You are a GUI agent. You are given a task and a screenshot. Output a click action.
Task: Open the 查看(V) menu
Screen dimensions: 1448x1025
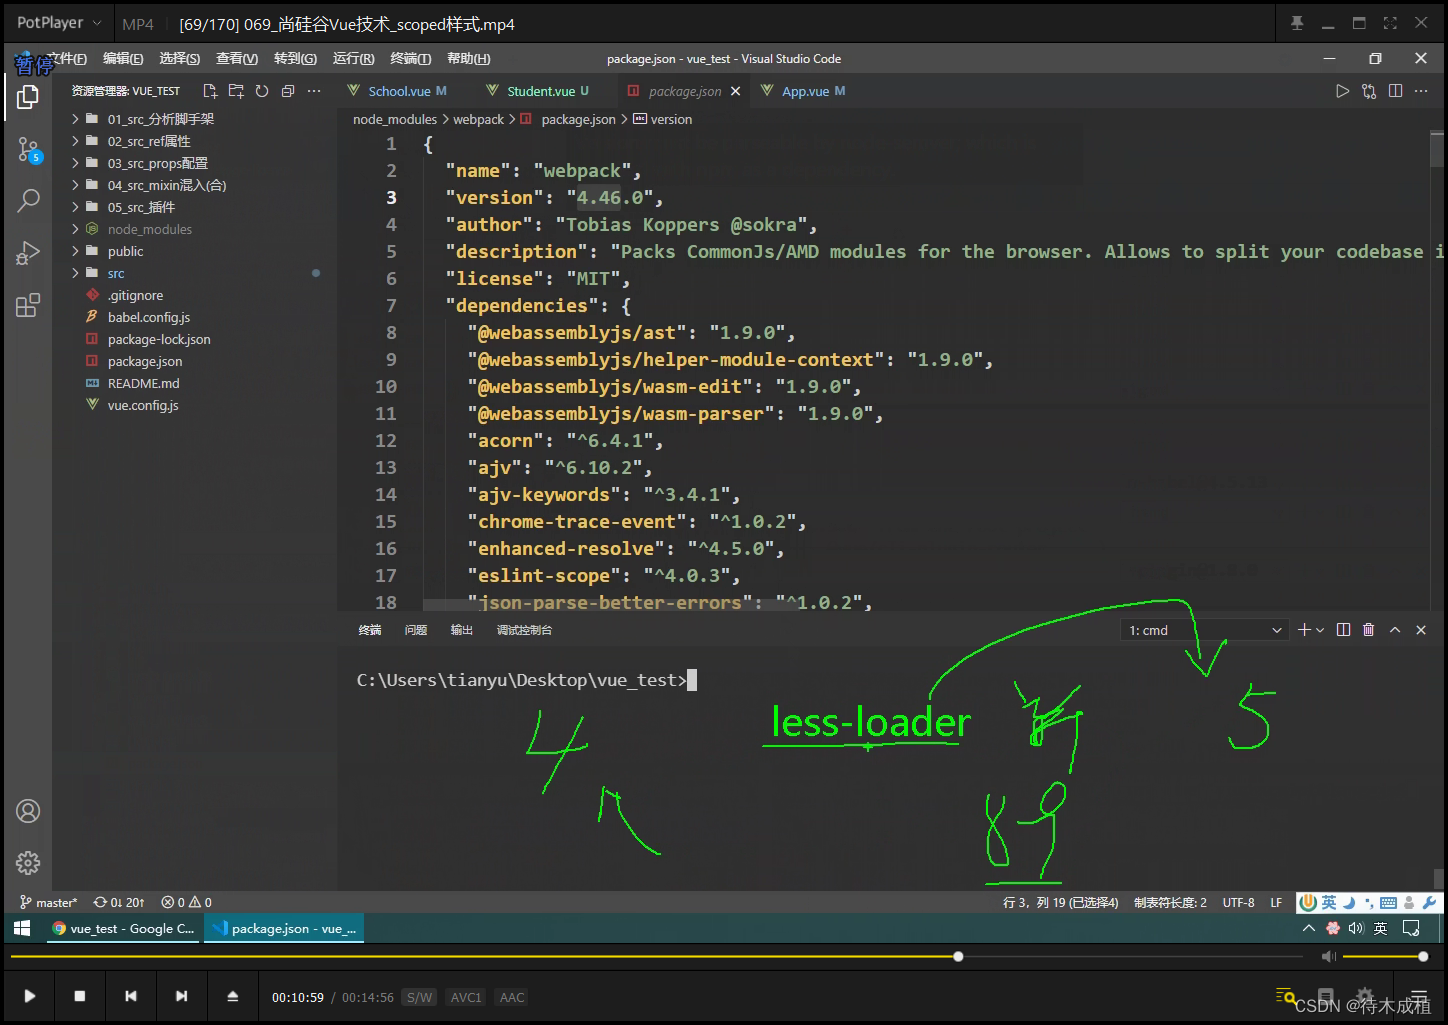(x=237, y=59)
